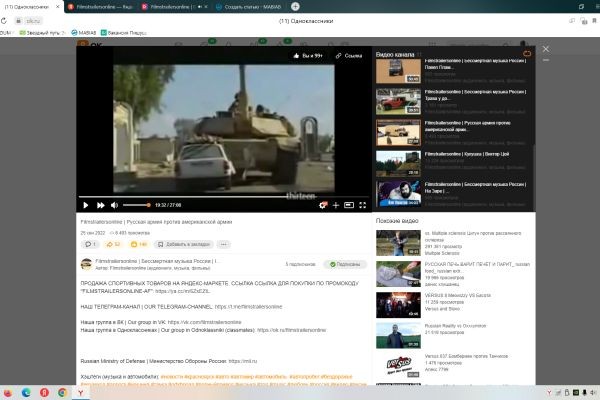This screenshot has height=400, width=600.
Task: Open channel video thumbnail with Павел Плам
Action: [x=398, y=71]
